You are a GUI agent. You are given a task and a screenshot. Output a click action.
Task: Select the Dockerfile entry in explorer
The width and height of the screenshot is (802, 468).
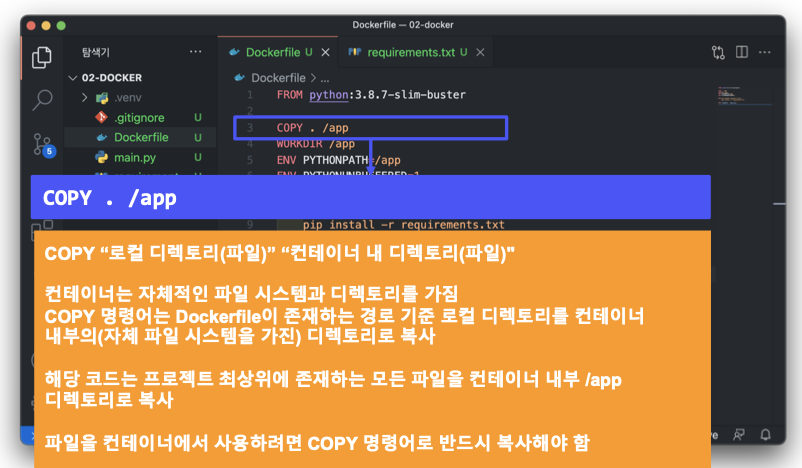[x=141, y=137]
